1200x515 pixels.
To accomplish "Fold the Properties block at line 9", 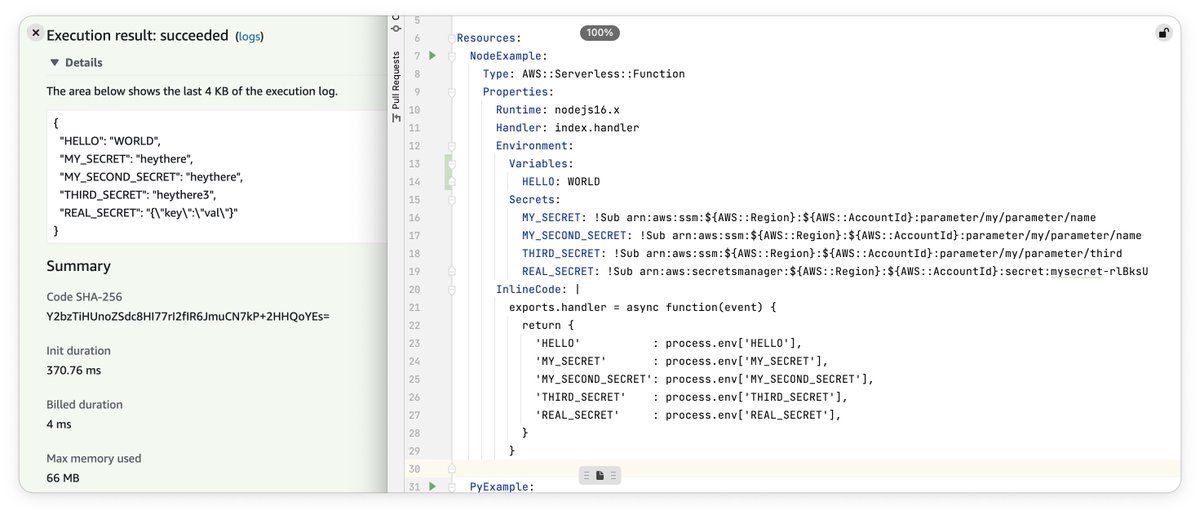I will (452, 92).
